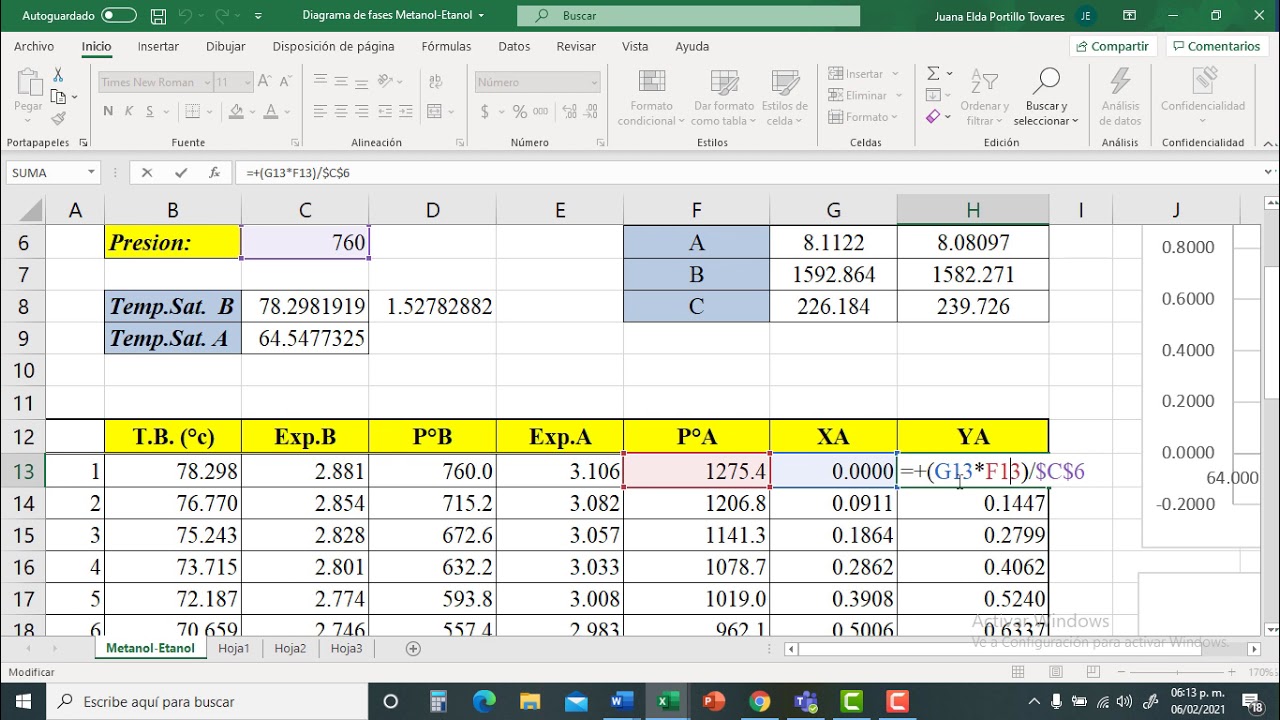Apply thousands separator (000) style
Image resolution: width=1280 pixels, height=720 pixels.
tap(542, 111)
